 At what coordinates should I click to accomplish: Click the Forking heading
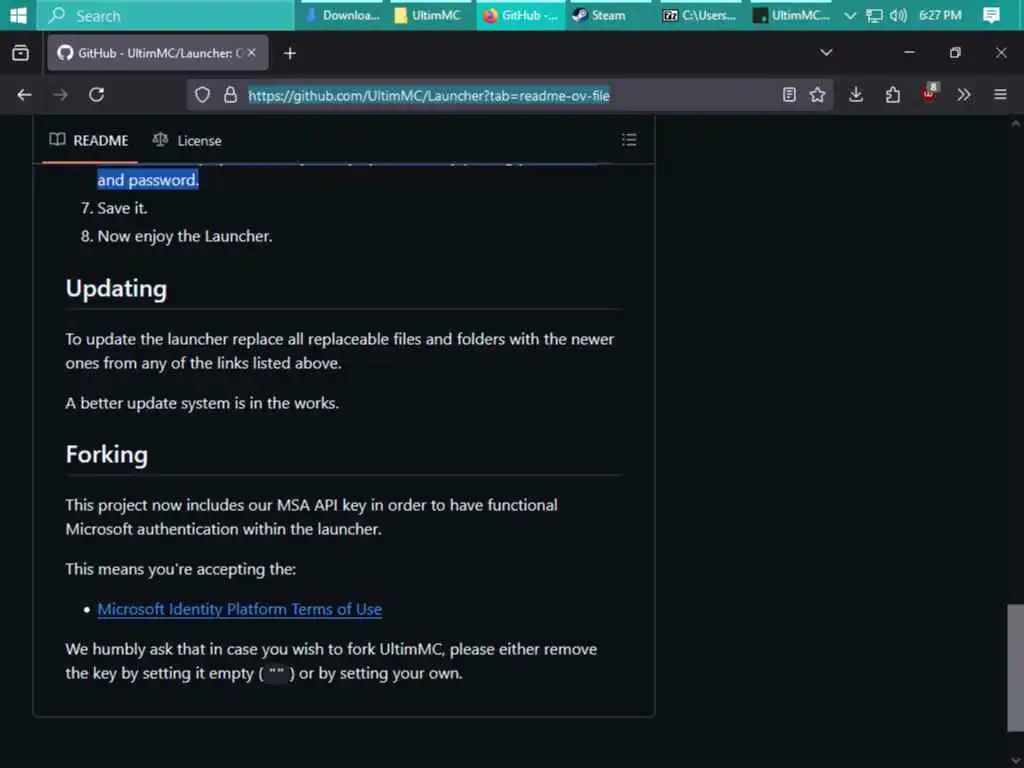point(106,455)
